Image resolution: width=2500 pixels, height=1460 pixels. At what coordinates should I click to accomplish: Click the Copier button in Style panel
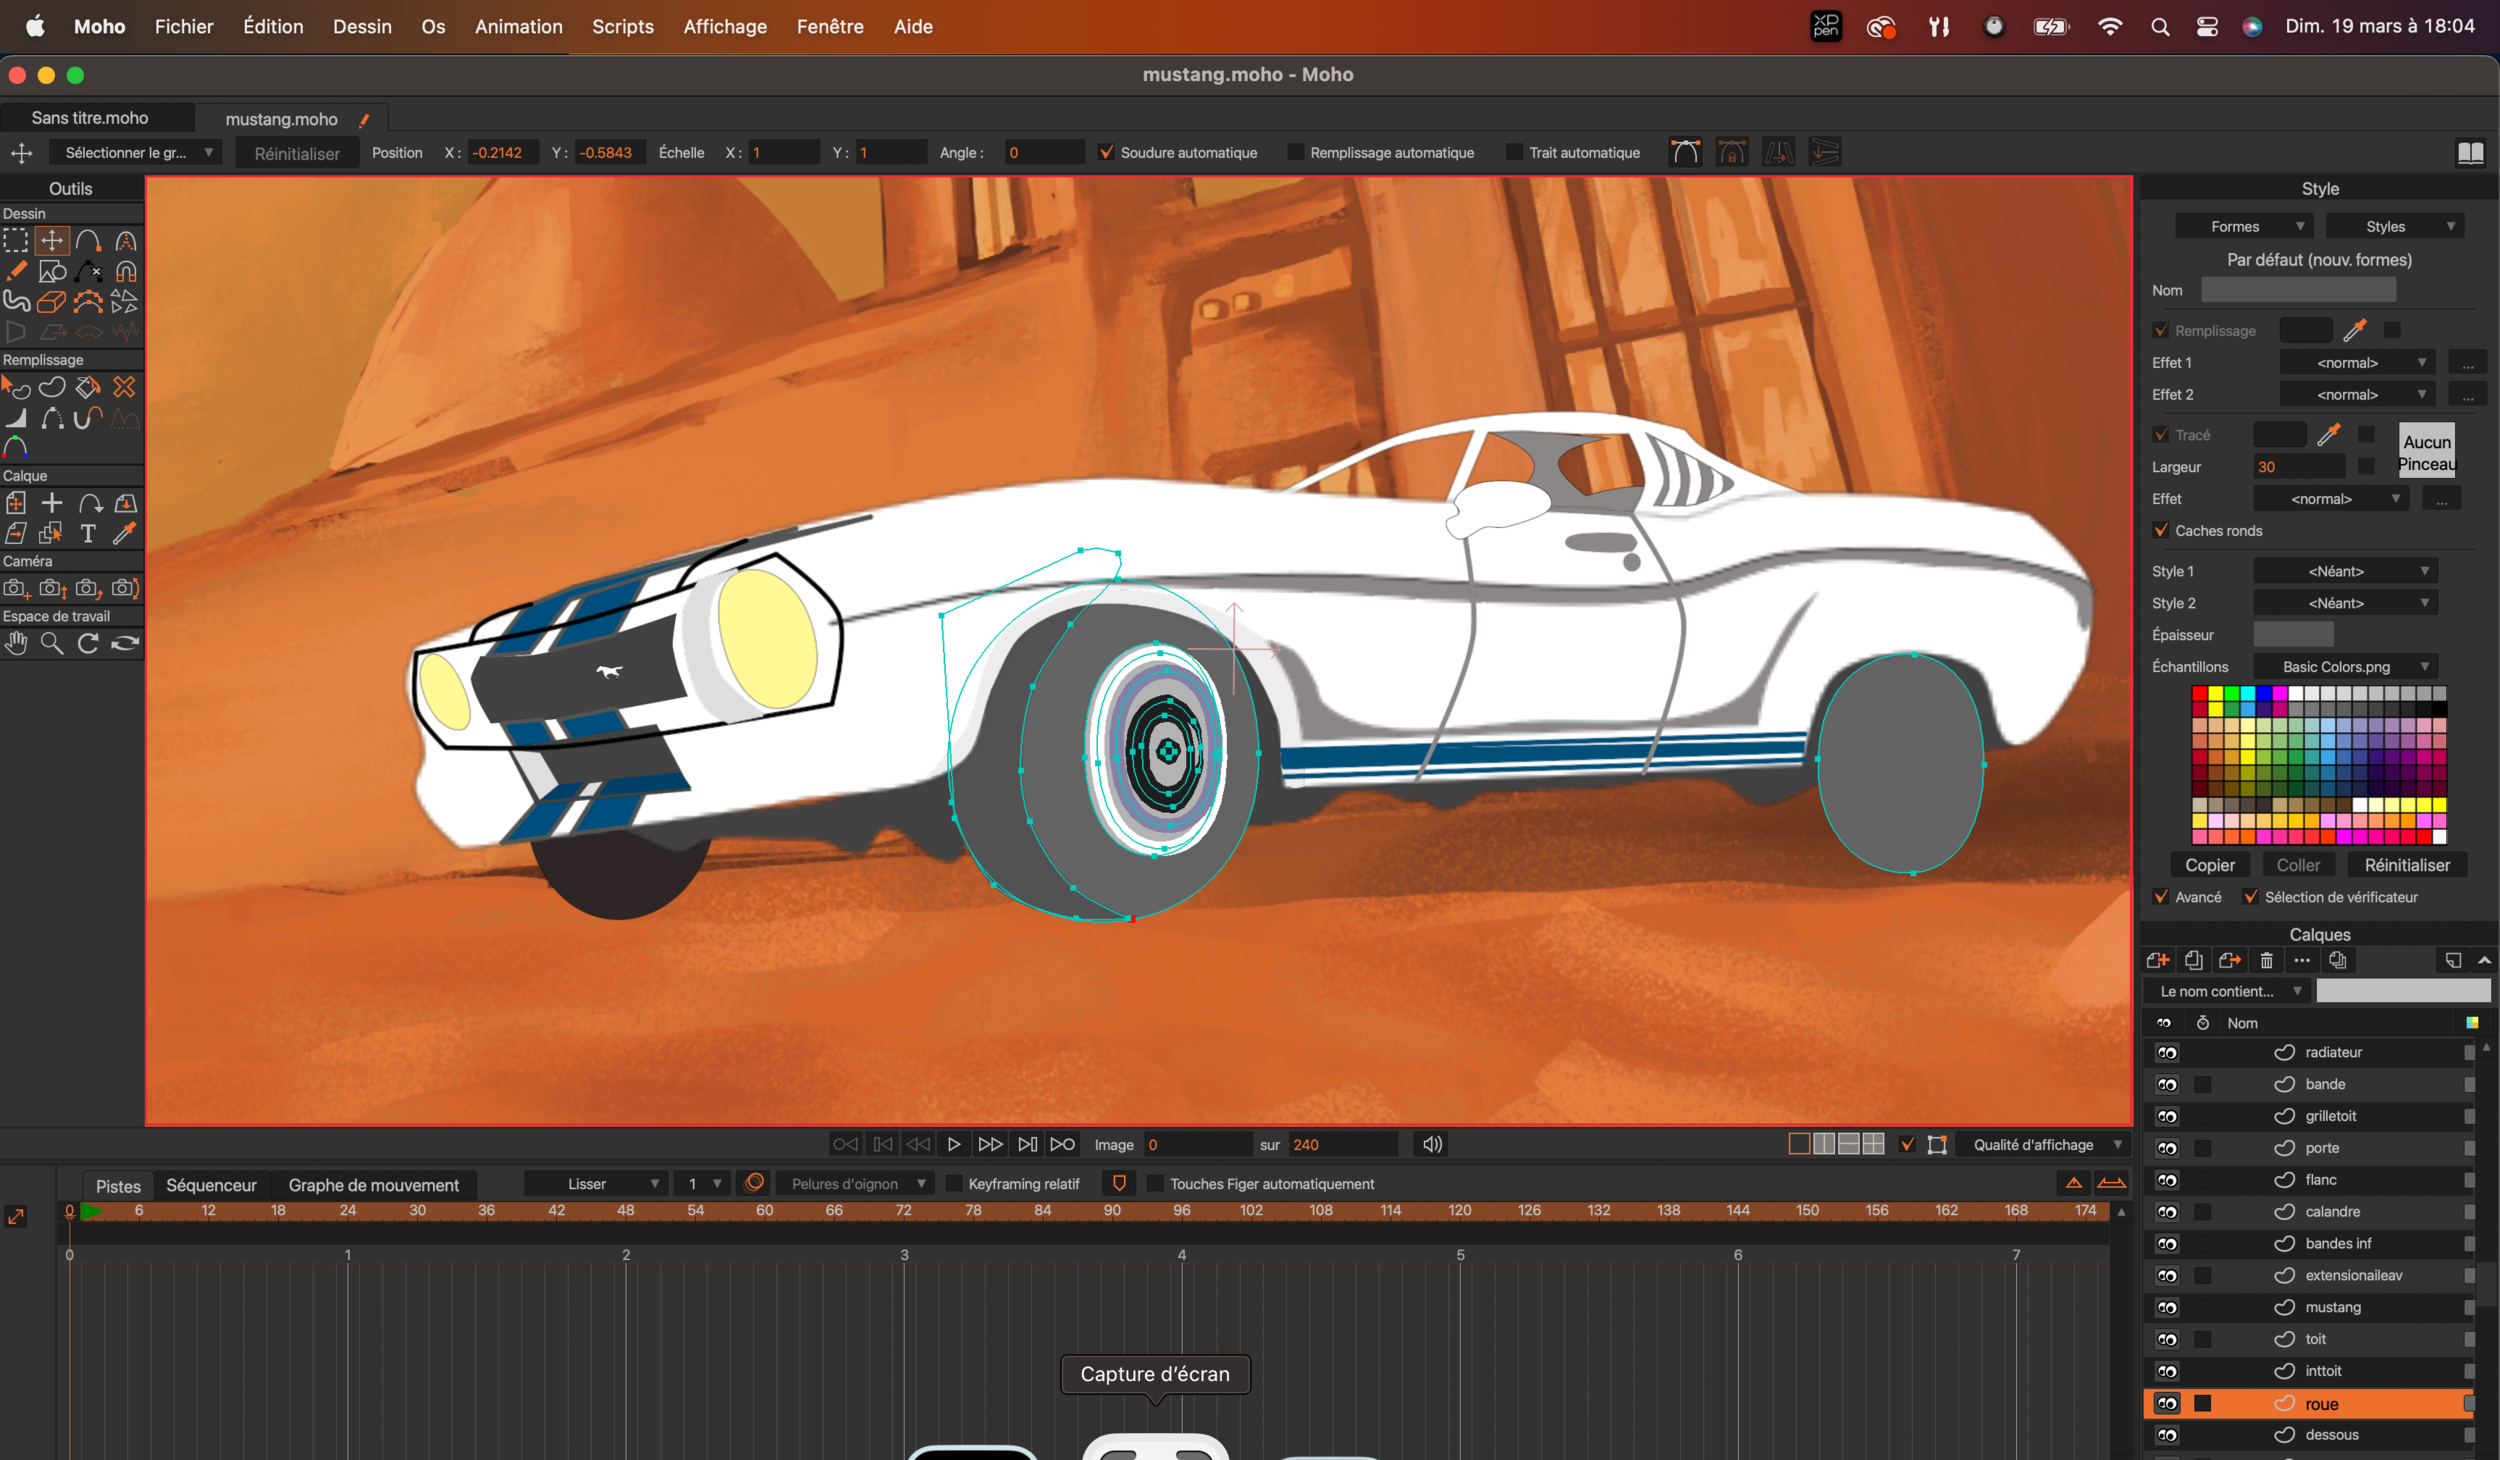click(2209, 865)
